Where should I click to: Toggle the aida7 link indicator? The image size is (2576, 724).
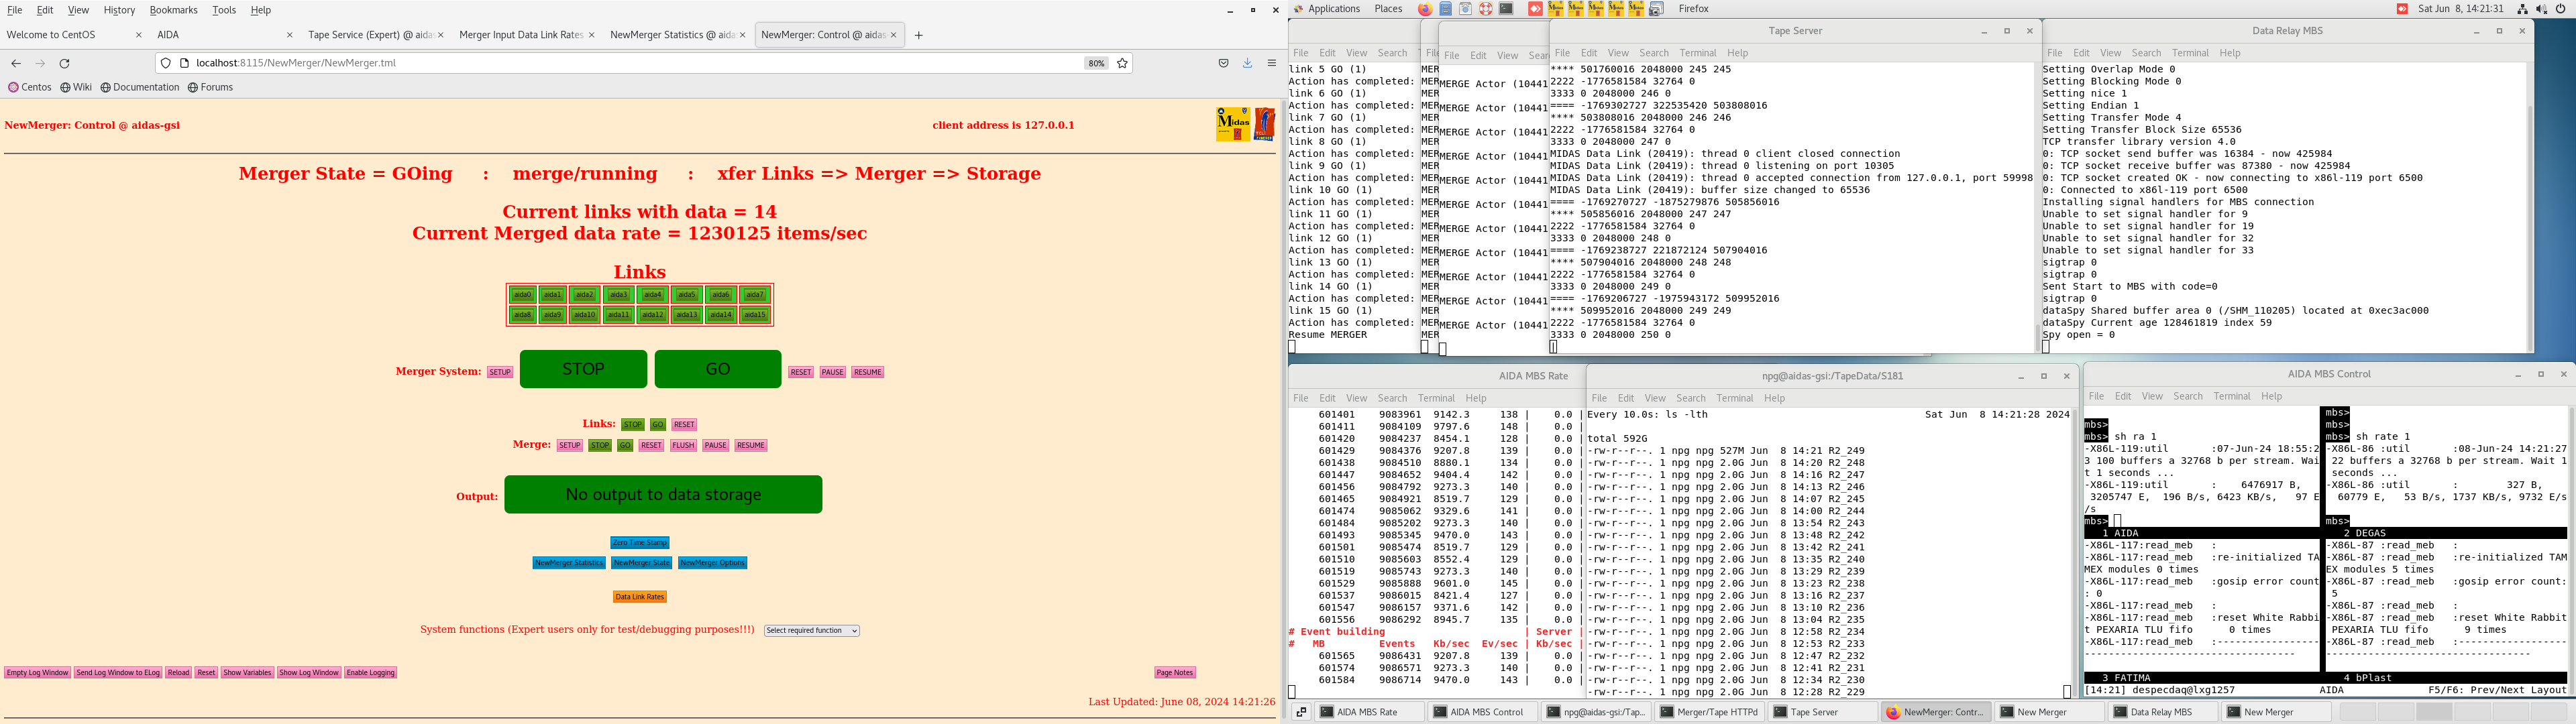(x=755, y=295)
